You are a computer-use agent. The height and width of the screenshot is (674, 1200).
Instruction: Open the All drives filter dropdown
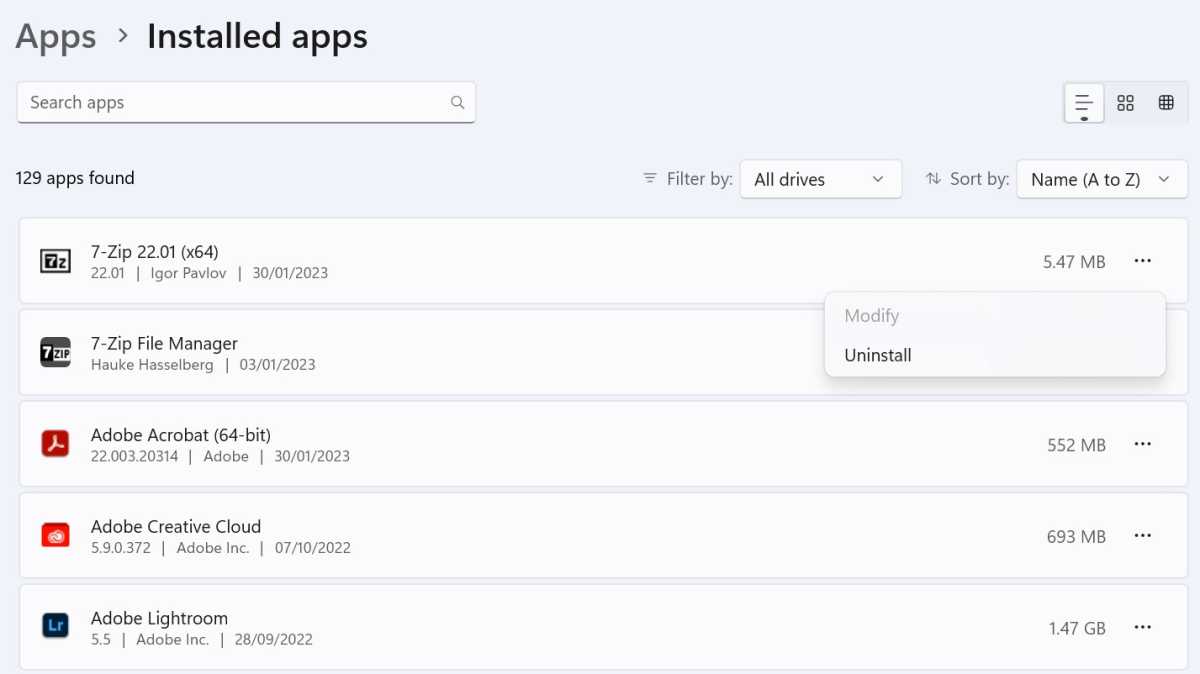coord(821,179)
